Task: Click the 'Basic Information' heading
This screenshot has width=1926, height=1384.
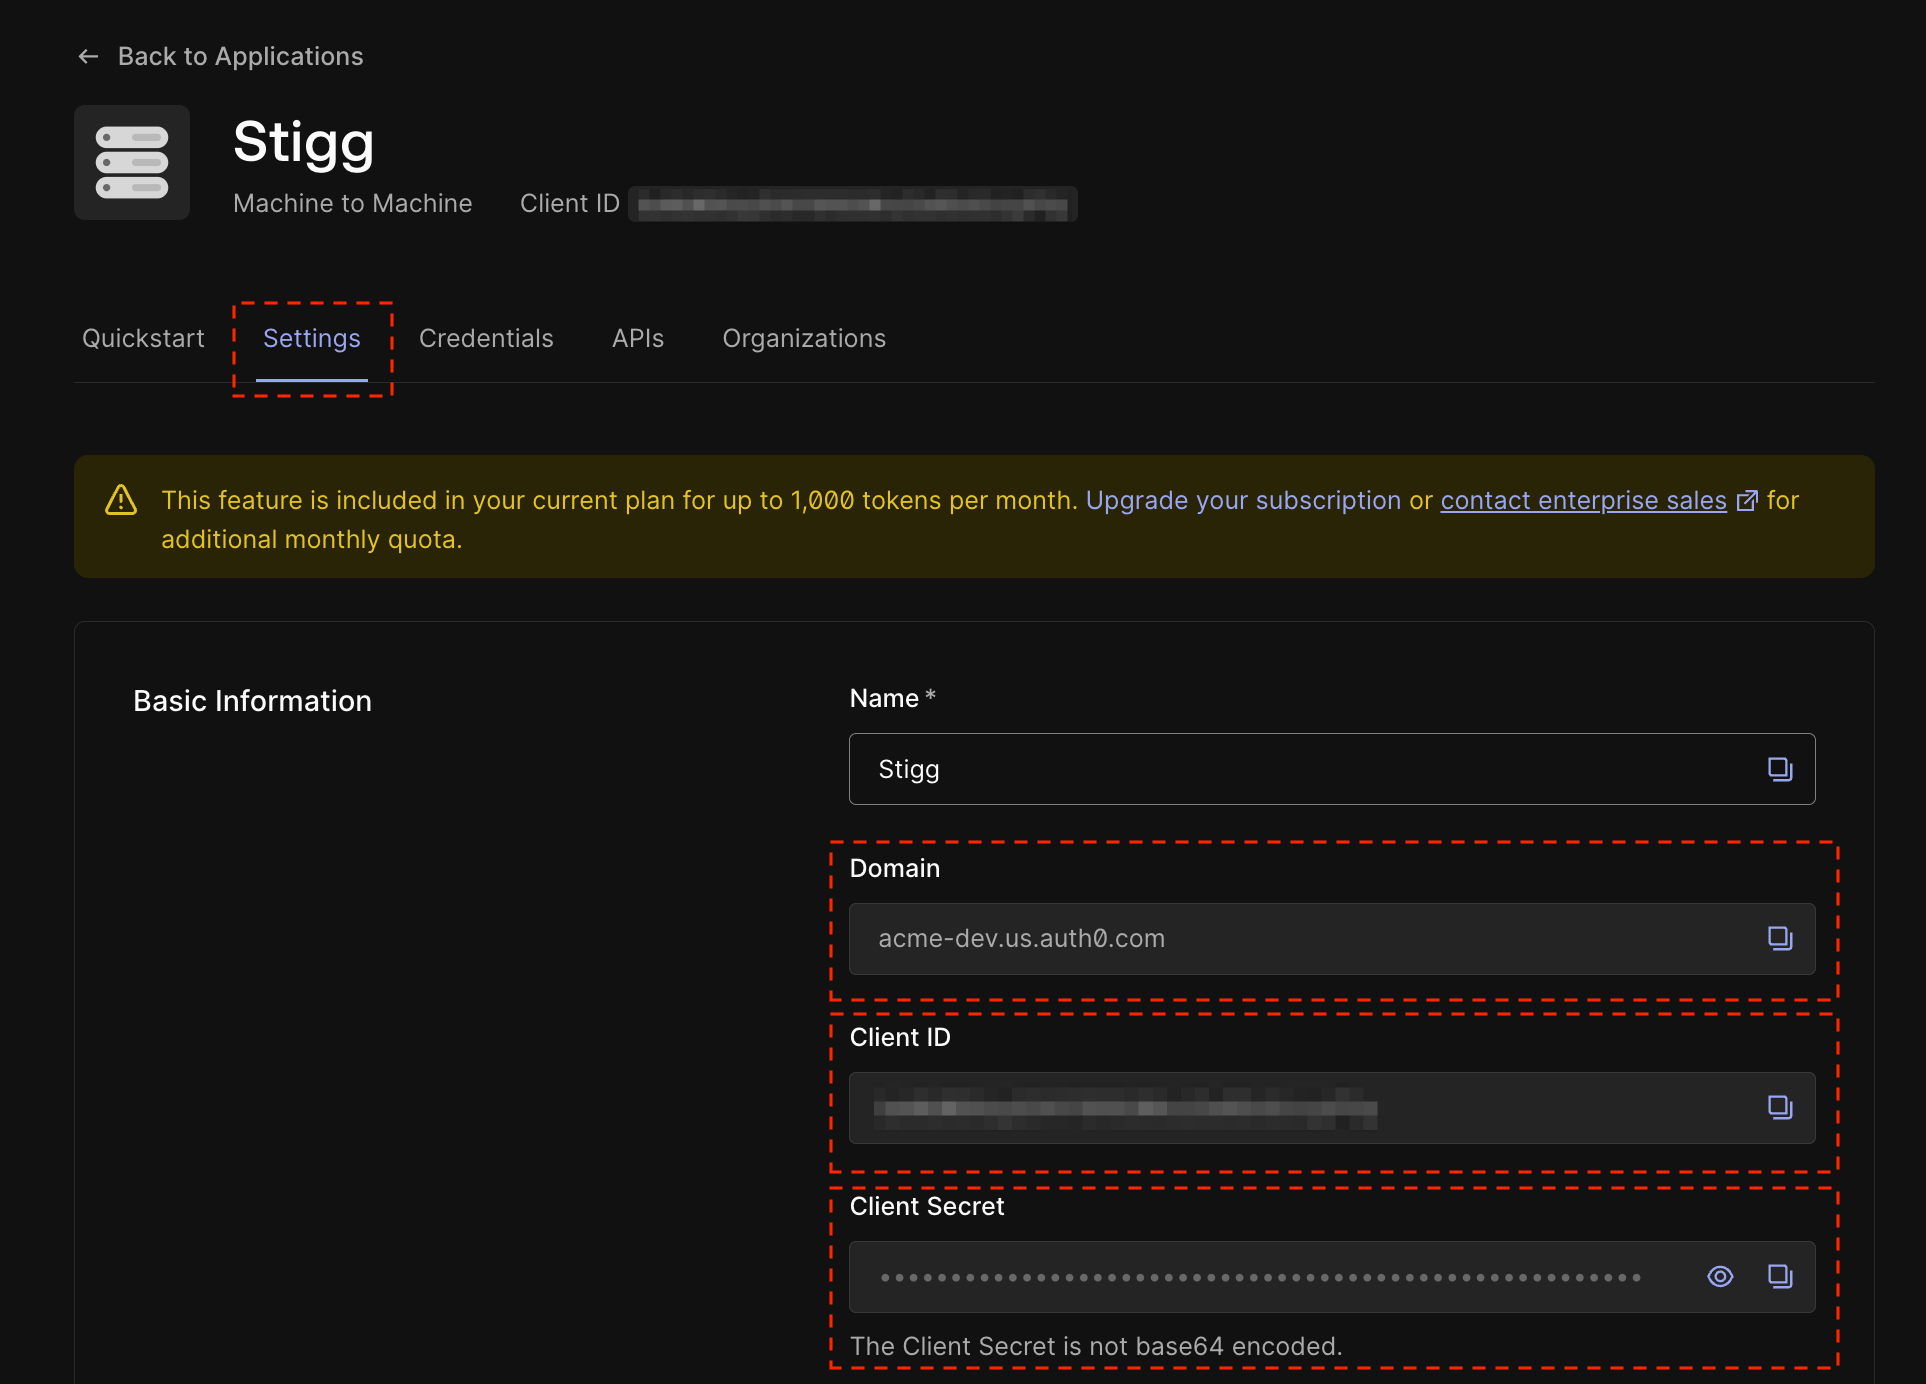Action: pos(252,701)
